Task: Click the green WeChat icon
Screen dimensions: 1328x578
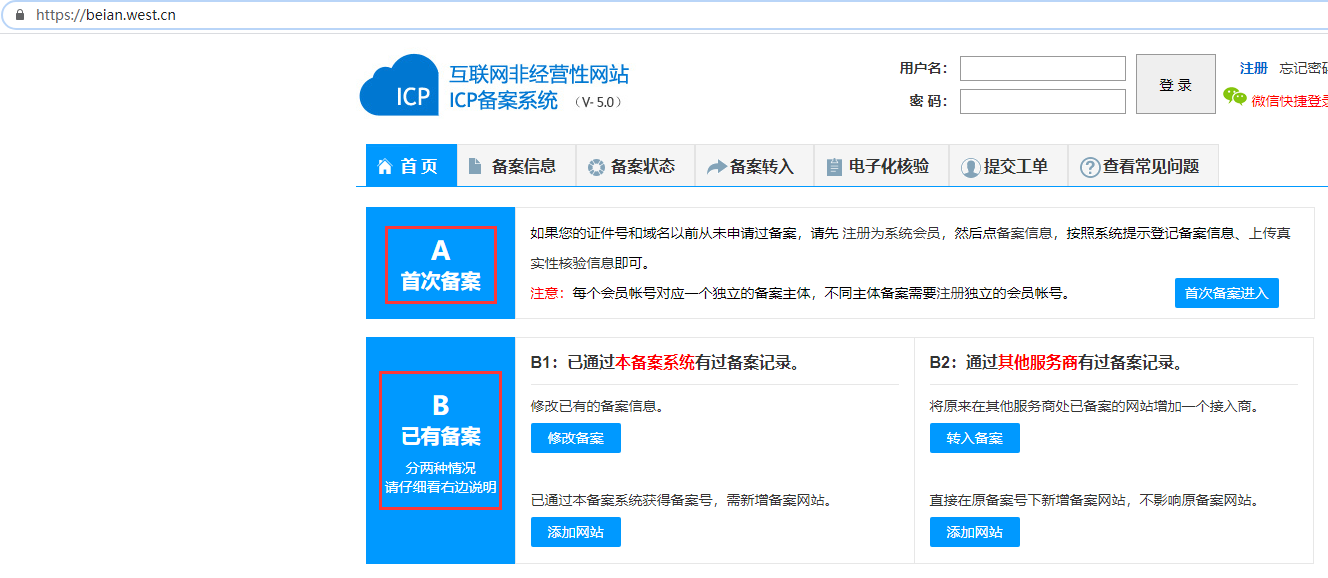Action: [x=1235, y=97]
